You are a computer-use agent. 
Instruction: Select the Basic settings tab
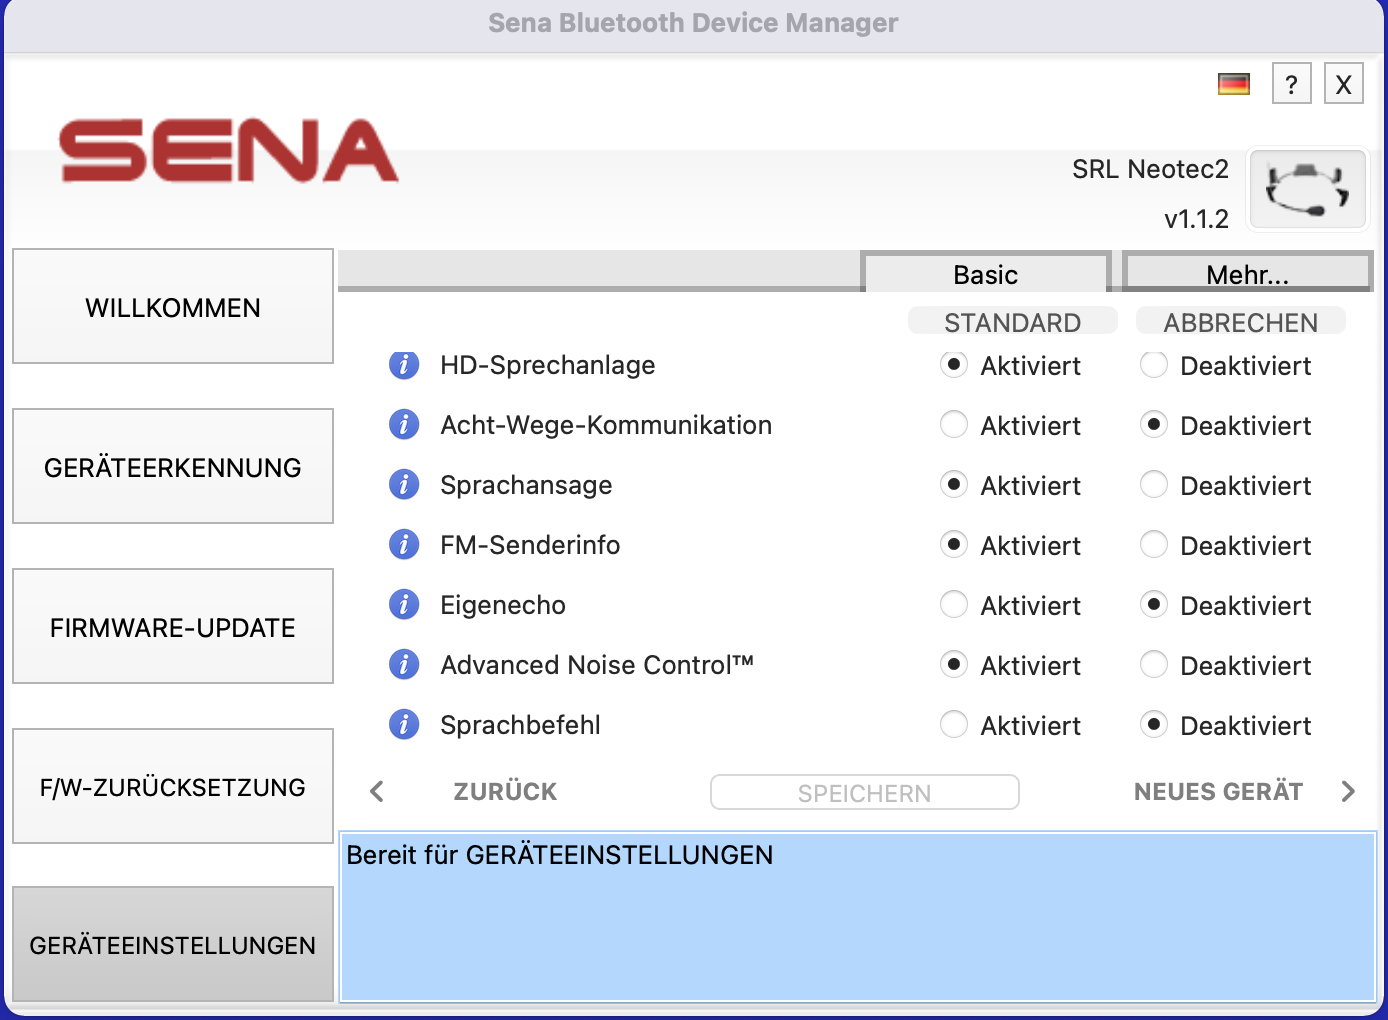(985, 273)
